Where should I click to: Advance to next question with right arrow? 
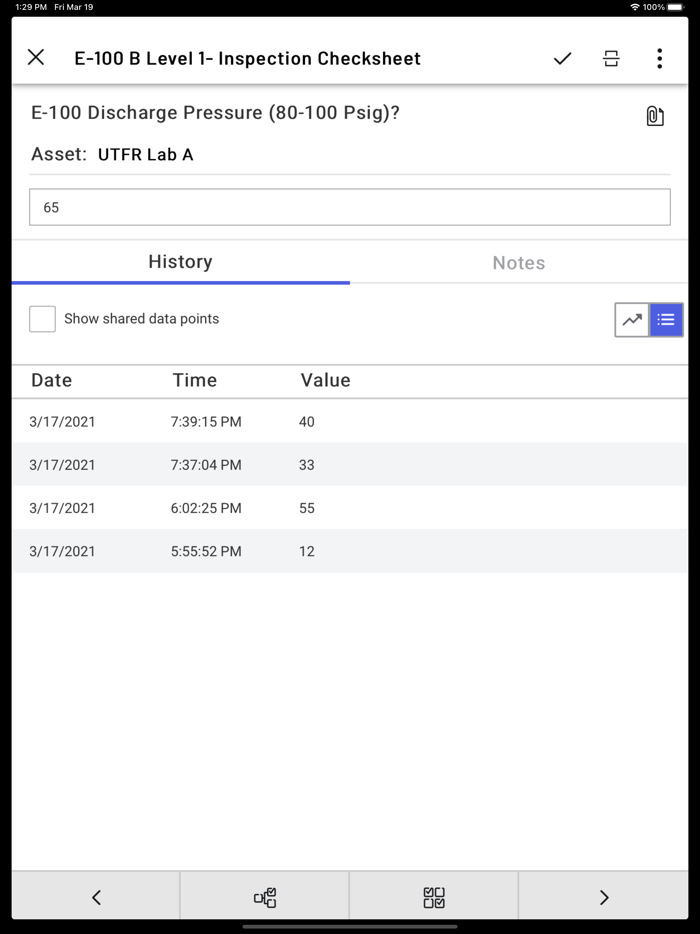[603, 897]
